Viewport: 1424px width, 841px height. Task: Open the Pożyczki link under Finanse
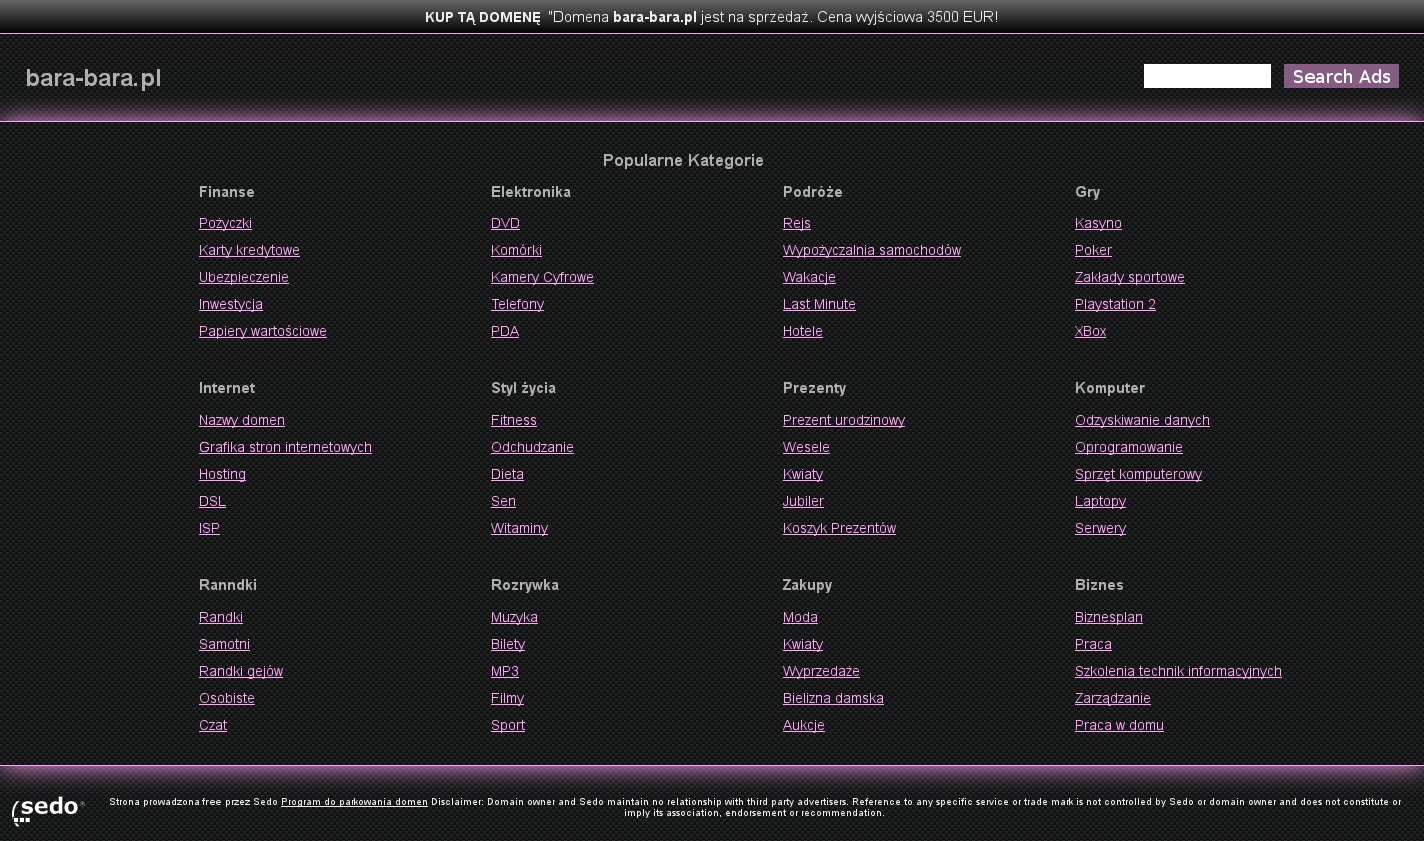click(x=225, y=223)
